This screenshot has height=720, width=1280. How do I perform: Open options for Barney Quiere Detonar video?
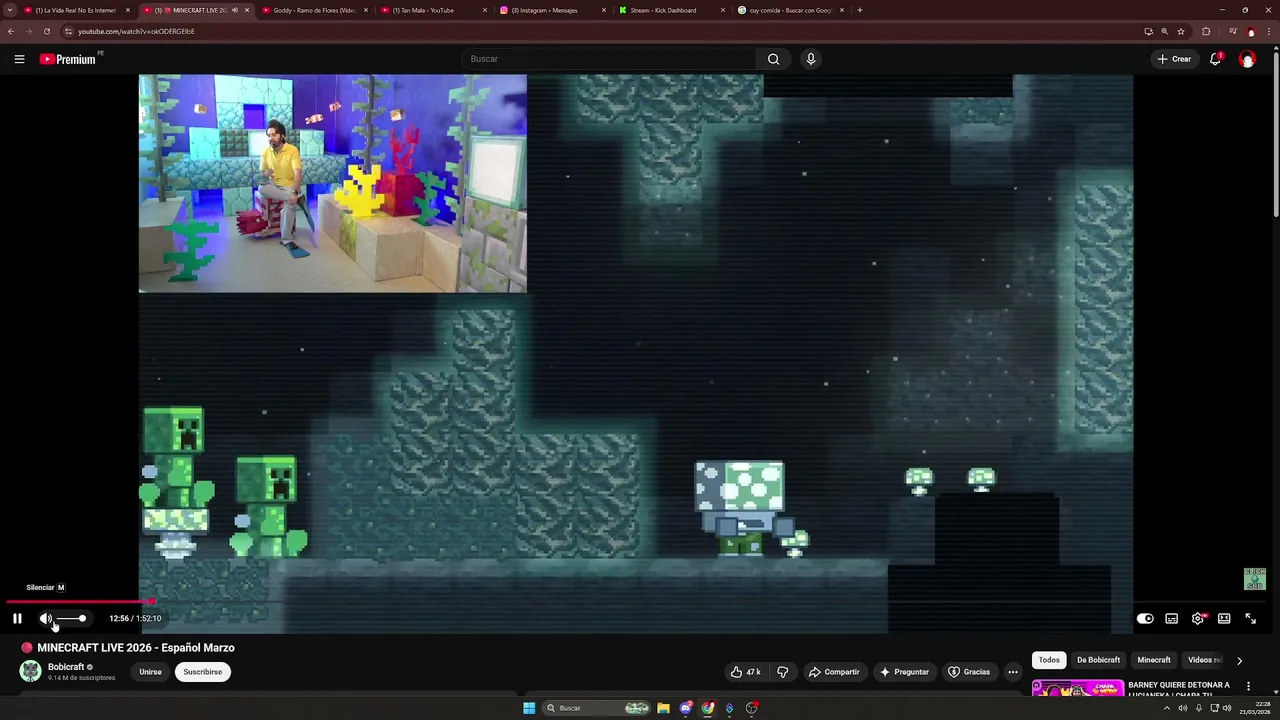click(x=1248, y=686)
